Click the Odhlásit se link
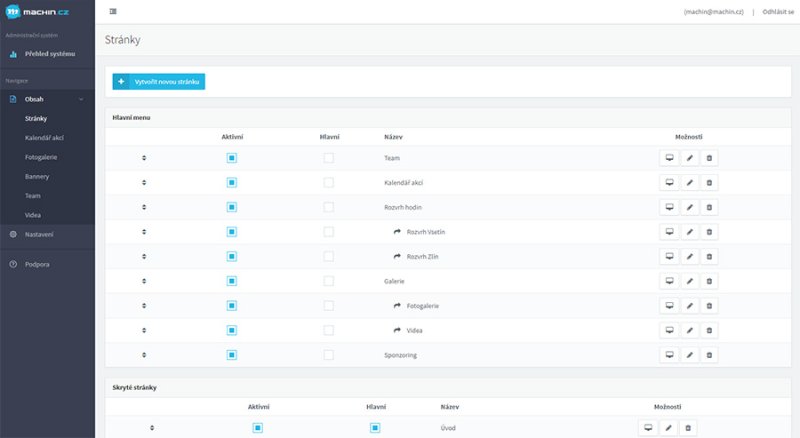The width and height of the screenshot is (800, 438). [777, 11]
